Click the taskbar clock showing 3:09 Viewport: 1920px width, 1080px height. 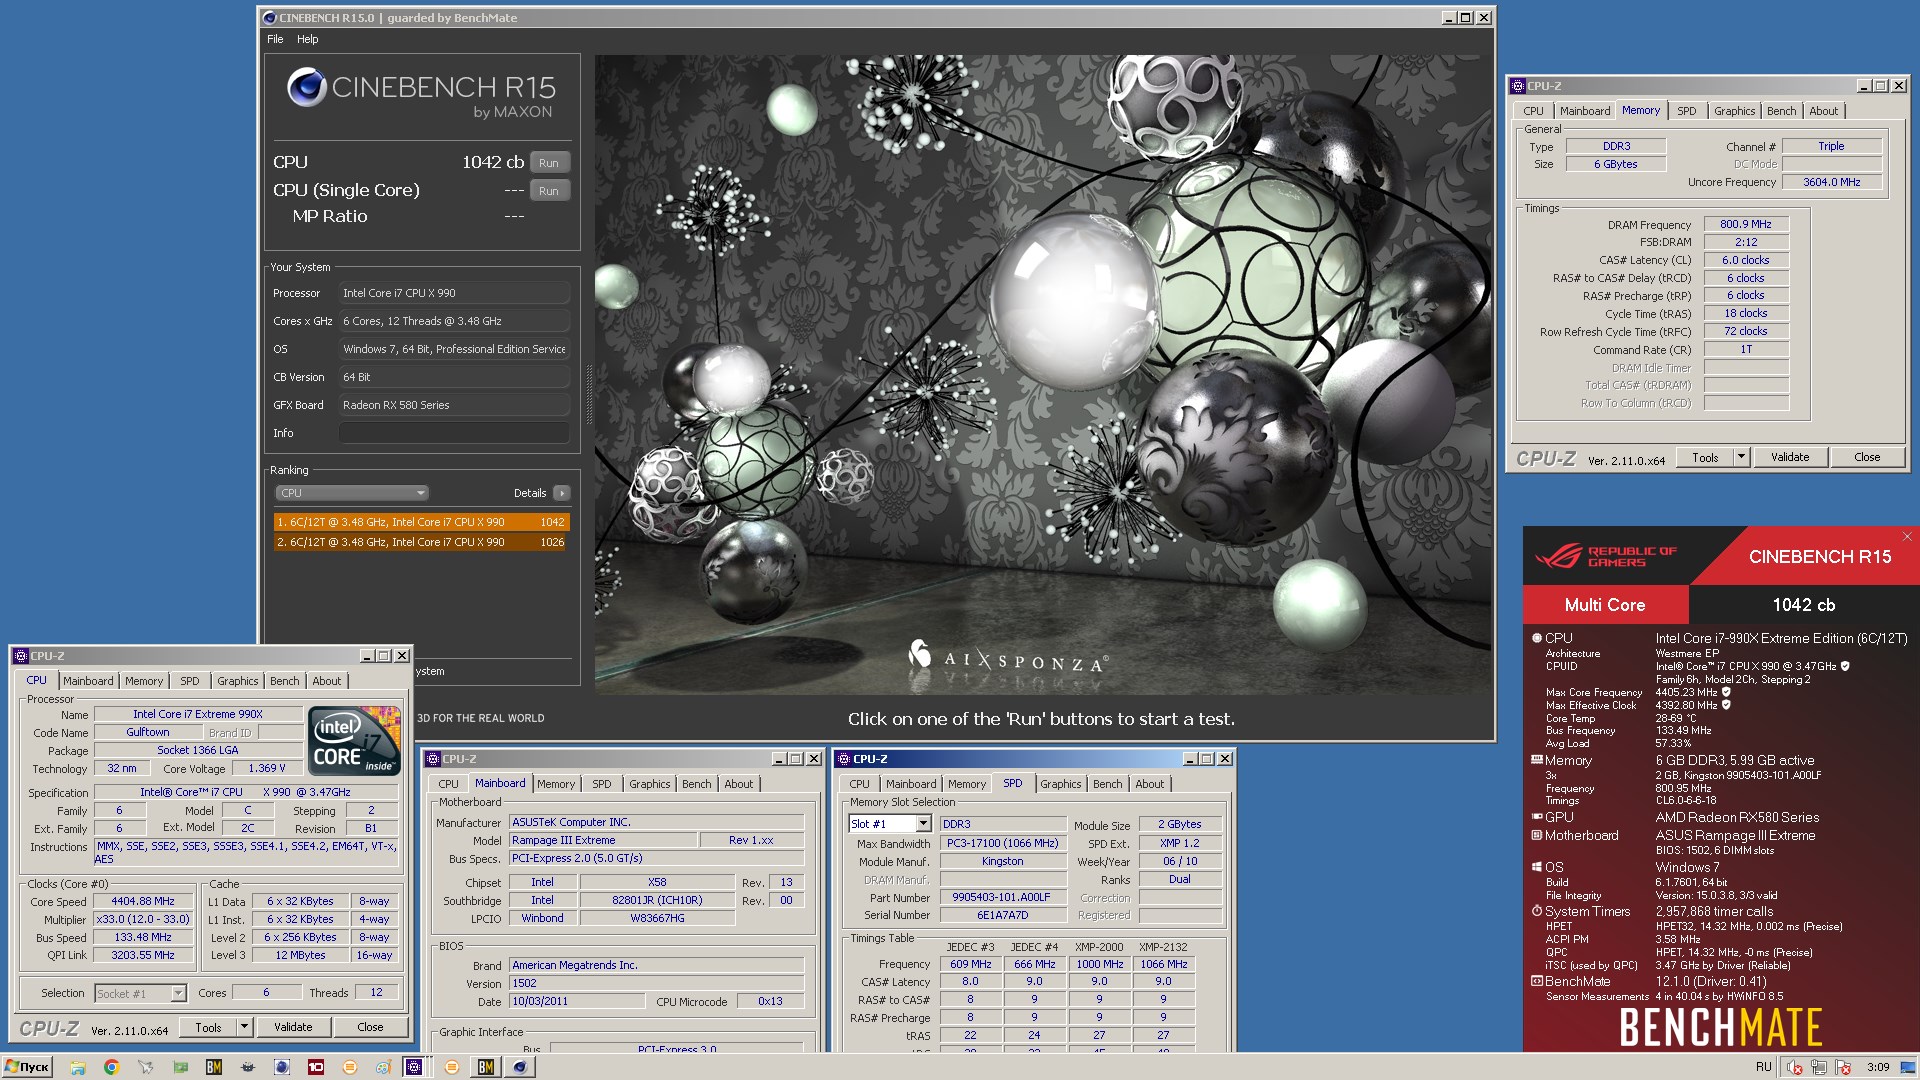(x=1878, y=1067)
